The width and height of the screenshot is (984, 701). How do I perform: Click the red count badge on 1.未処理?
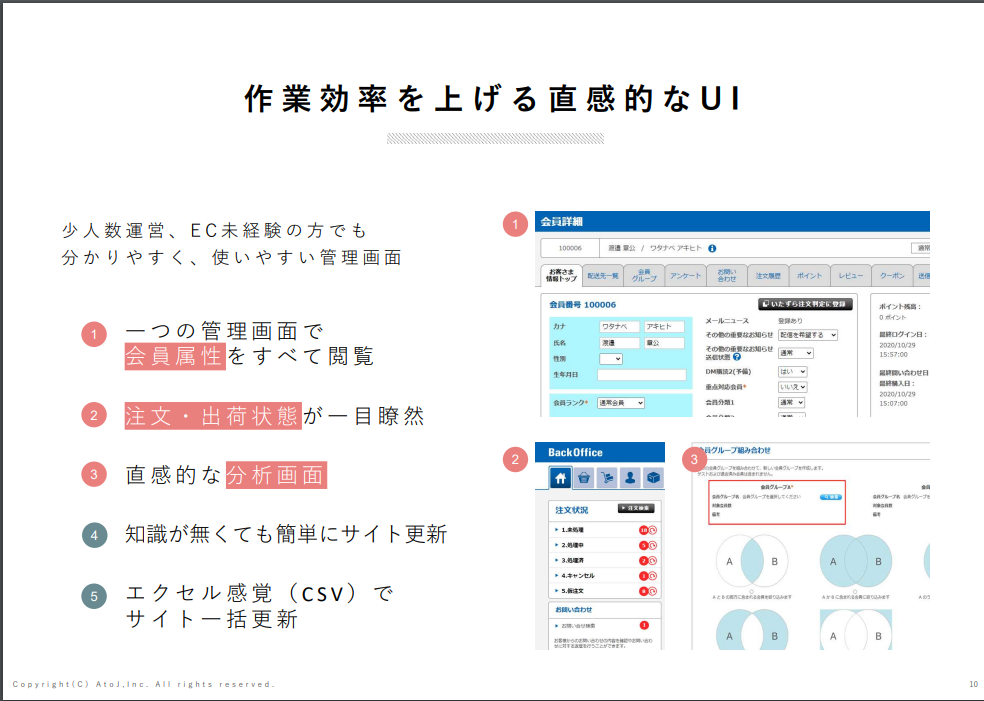(643, 530)
